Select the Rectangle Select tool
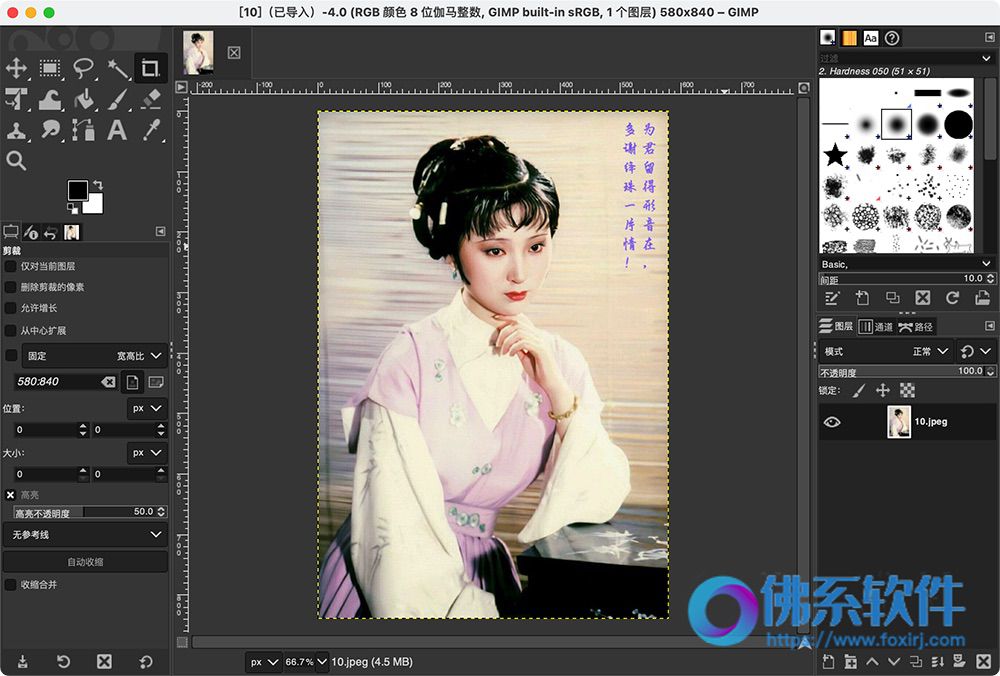 tap(50, 68)
